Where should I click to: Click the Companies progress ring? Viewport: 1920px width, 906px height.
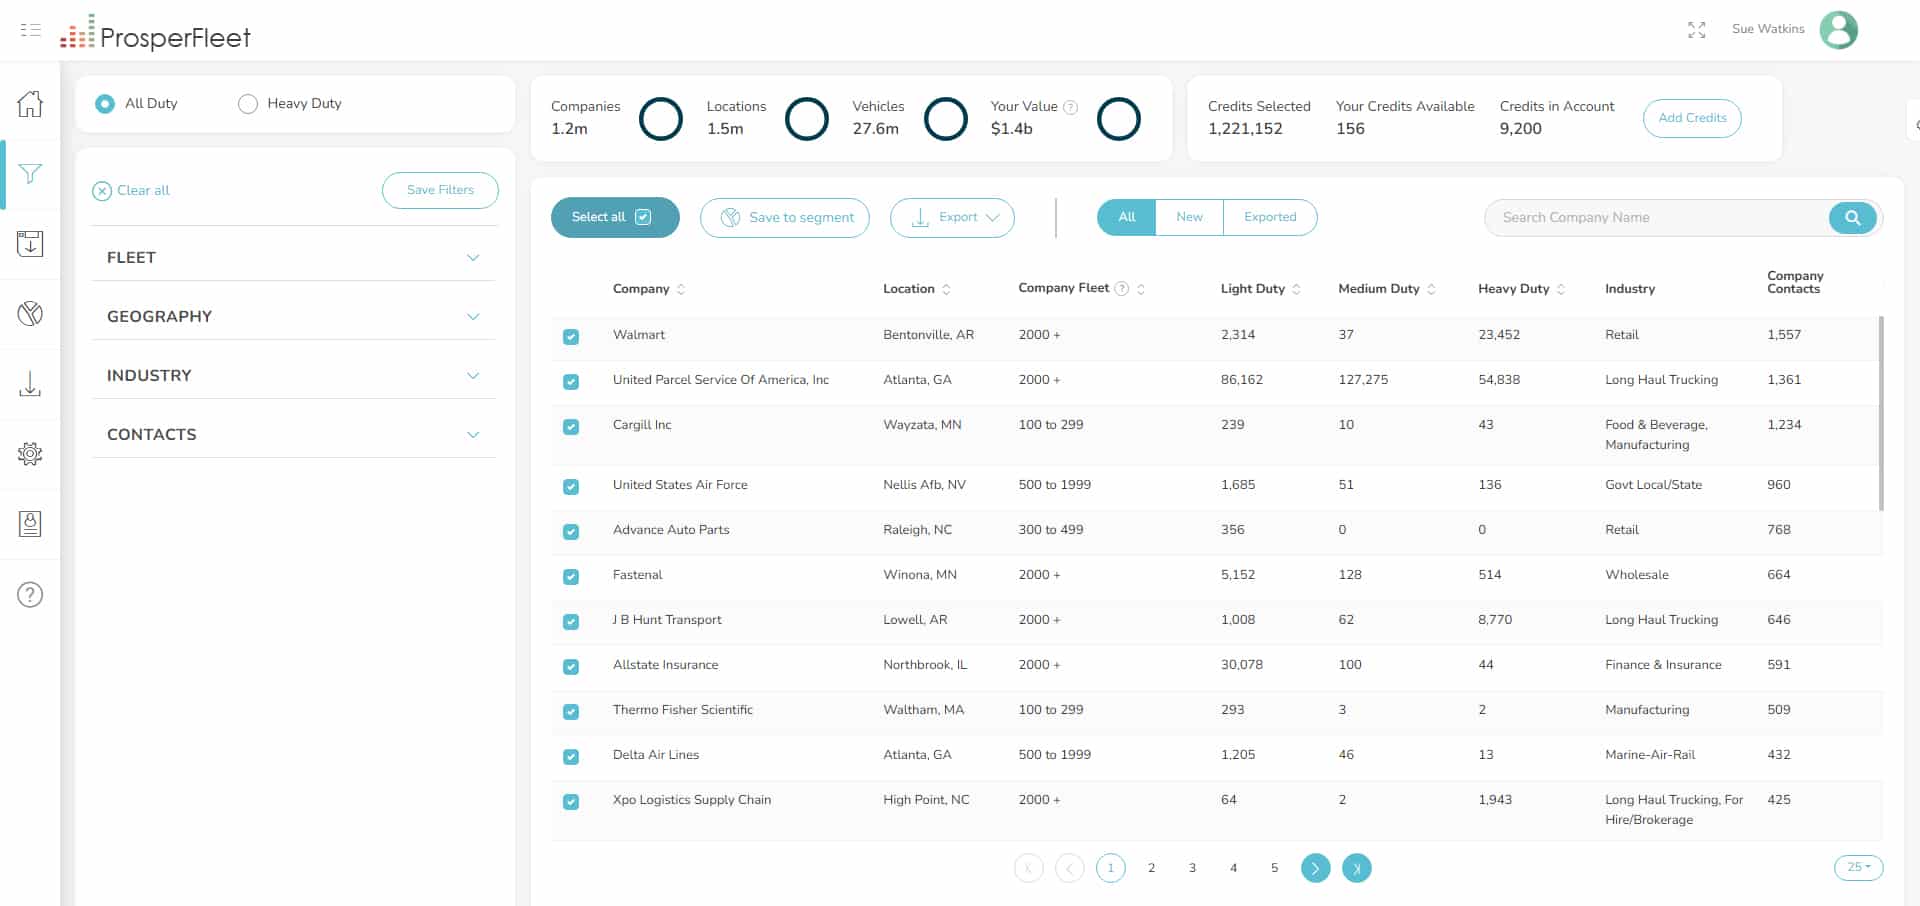click(x=661, y=119)
